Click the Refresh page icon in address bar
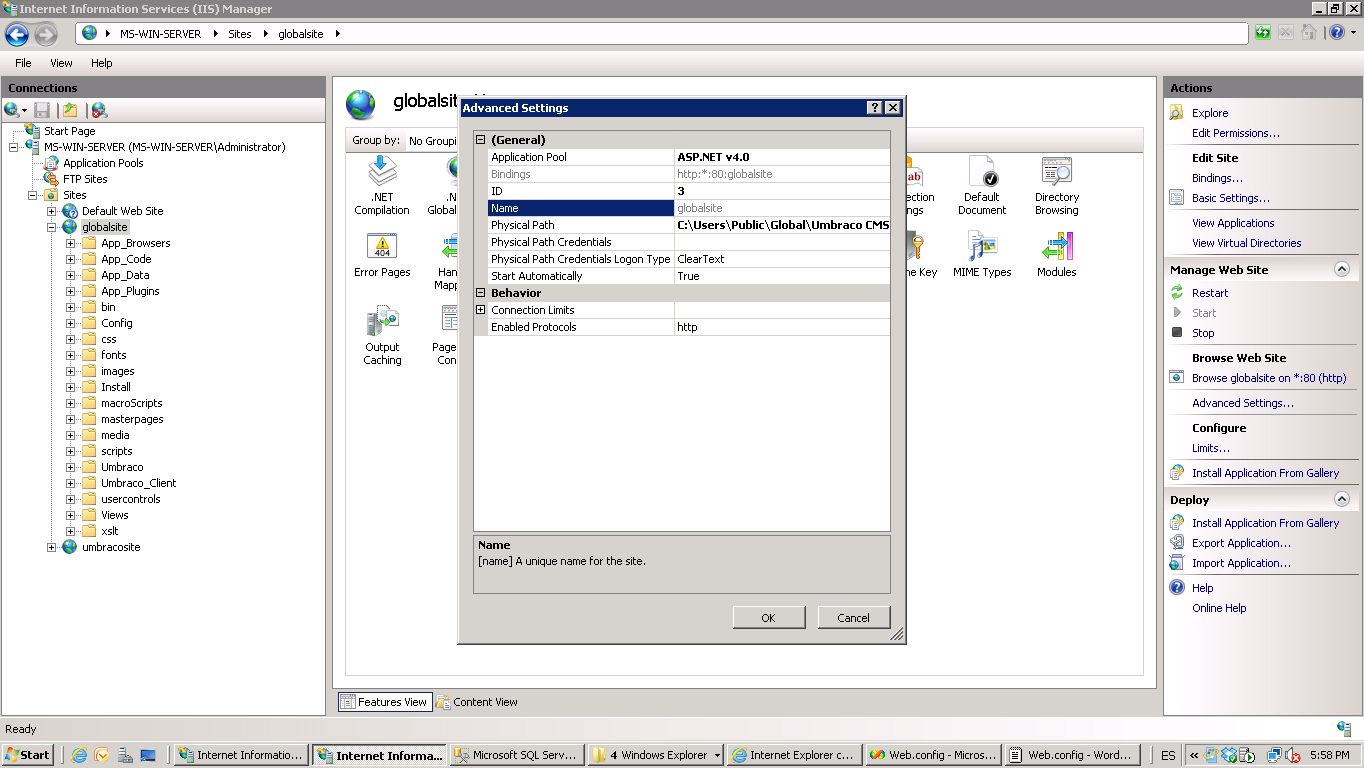 pyautogui.click(x=1263, y=33)
